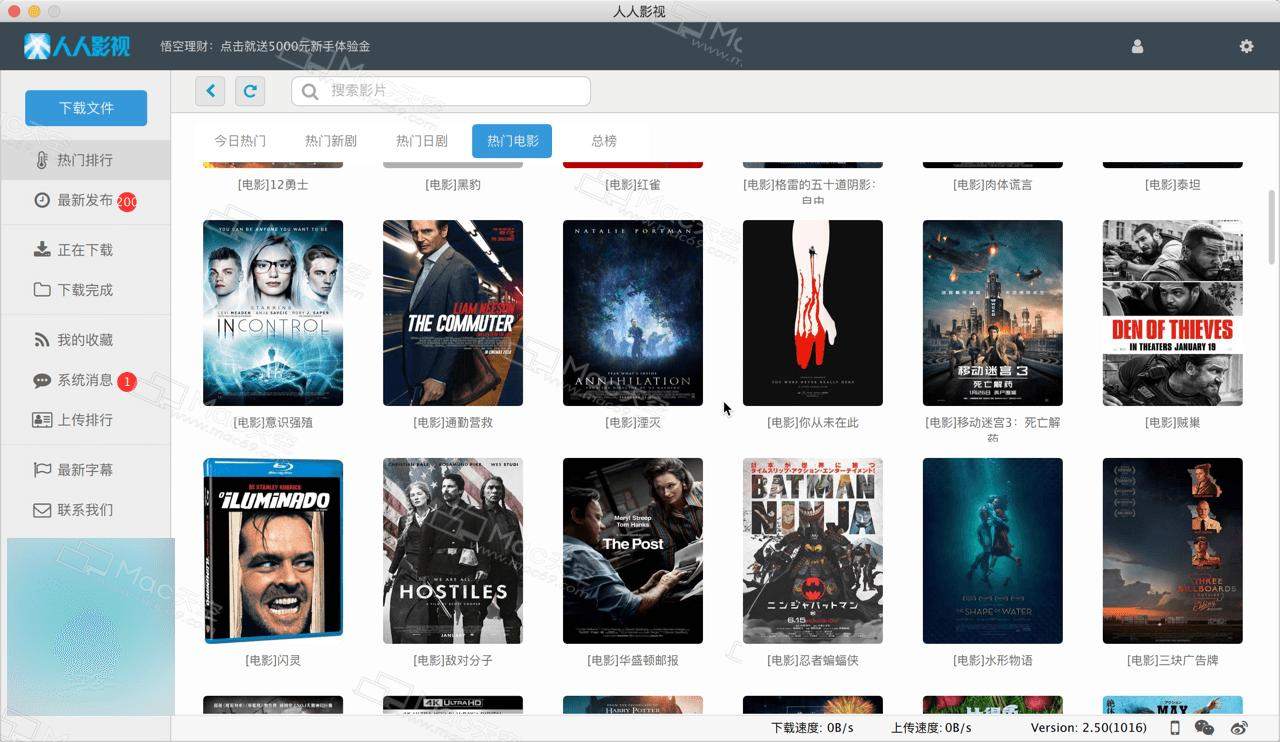1280x742 pixels.
Task: Click the vertical scrollbar of the movie list
Action: [x=1272, y=226]
